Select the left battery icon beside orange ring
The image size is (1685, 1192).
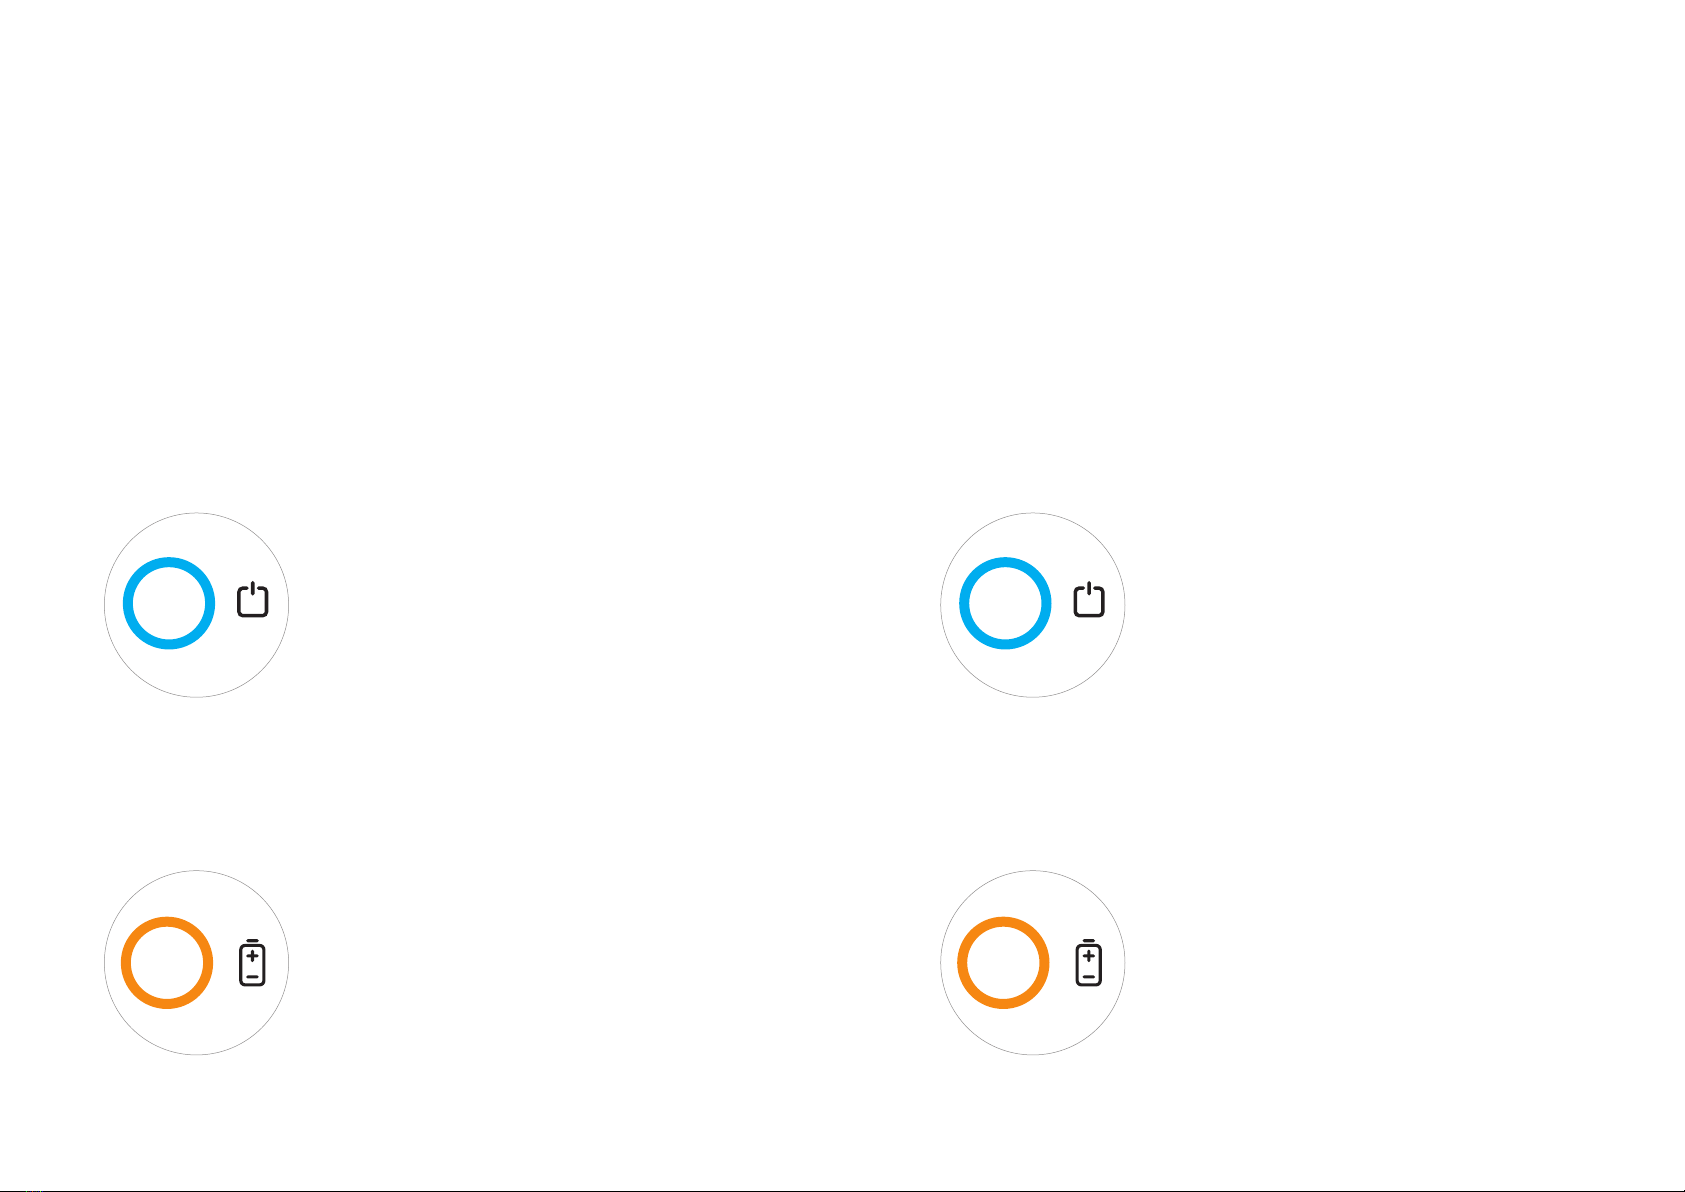(253, 962)
